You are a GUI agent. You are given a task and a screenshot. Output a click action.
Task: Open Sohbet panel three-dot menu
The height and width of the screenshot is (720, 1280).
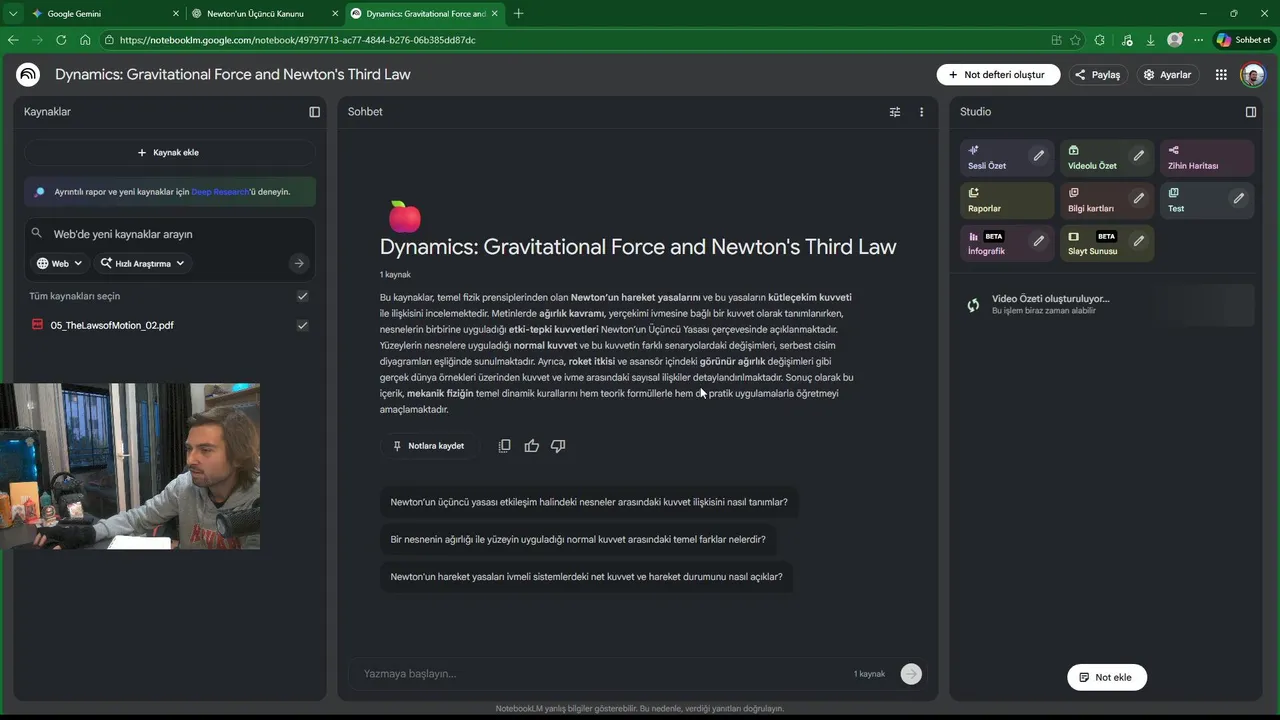point(922,112)
